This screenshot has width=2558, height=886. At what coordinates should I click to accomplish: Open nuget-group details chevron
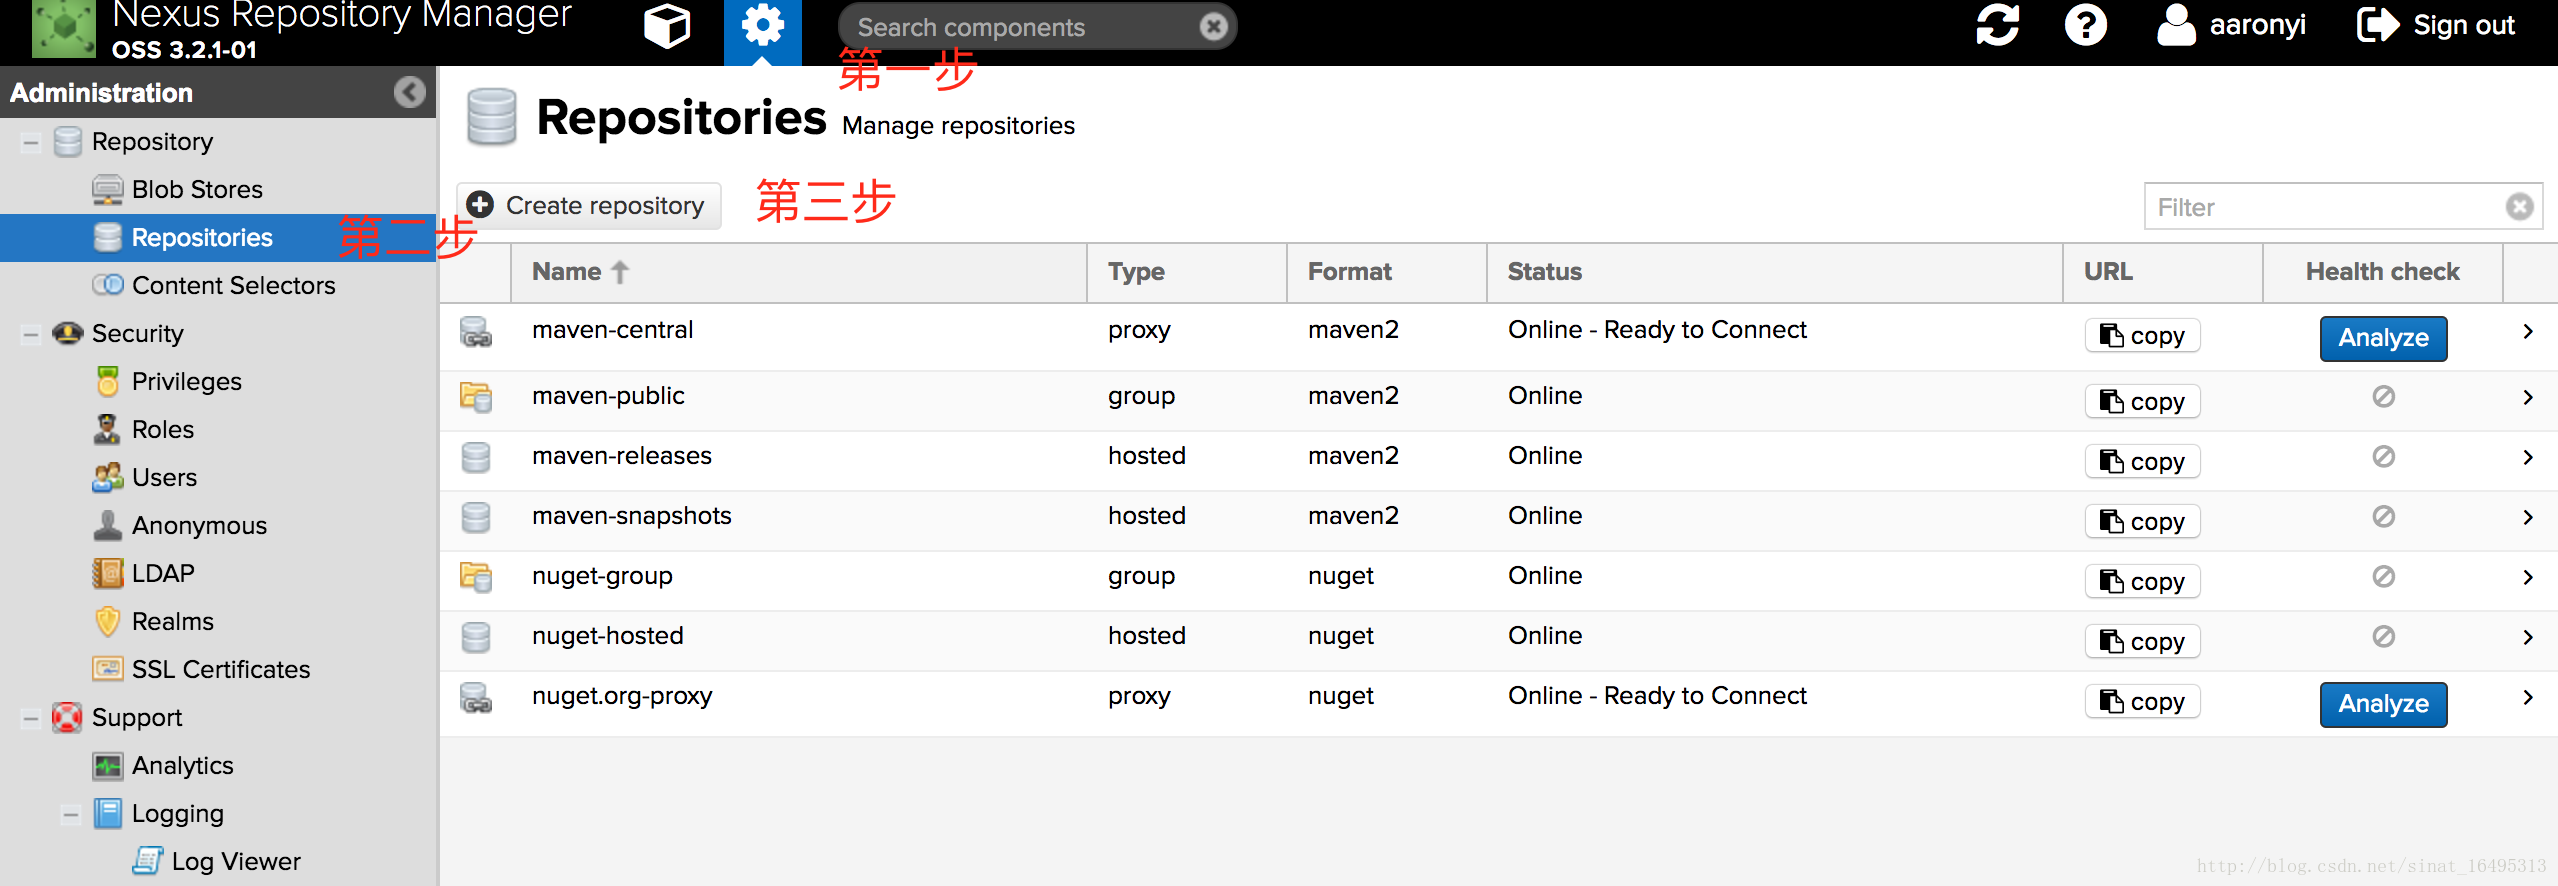[2528, 577]
